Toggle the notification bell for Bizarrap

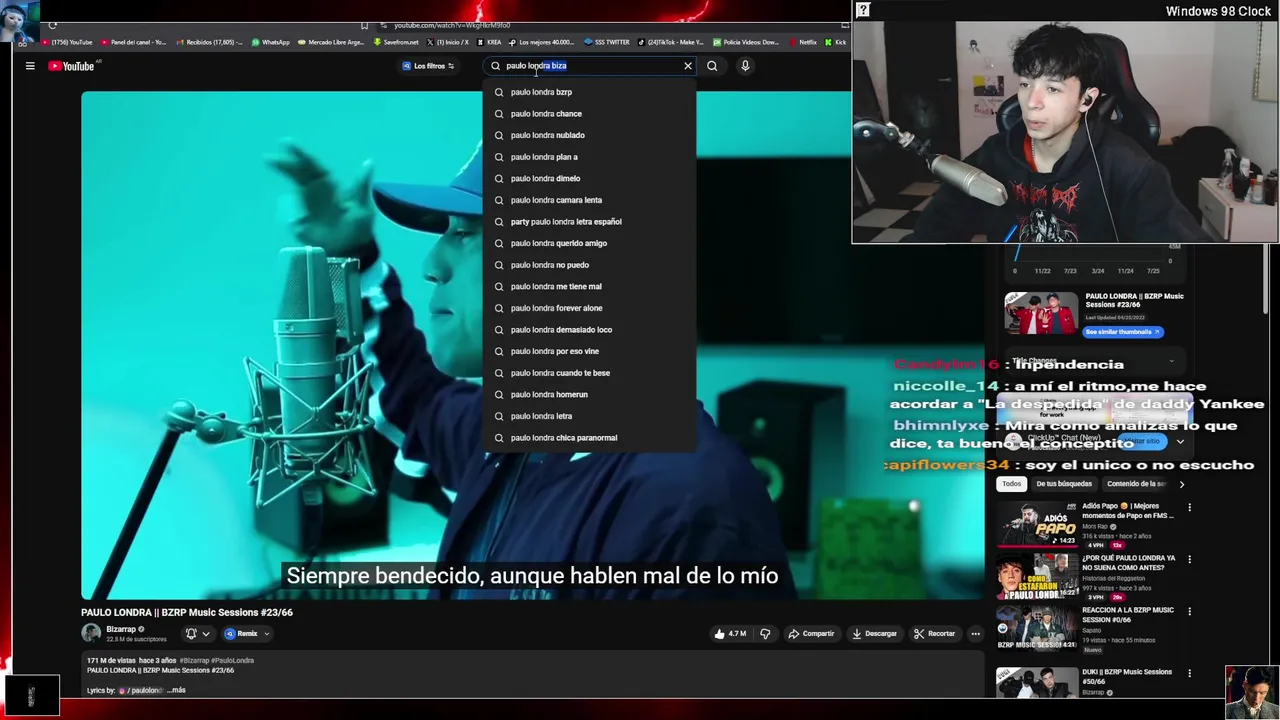[x=191, y=633]
